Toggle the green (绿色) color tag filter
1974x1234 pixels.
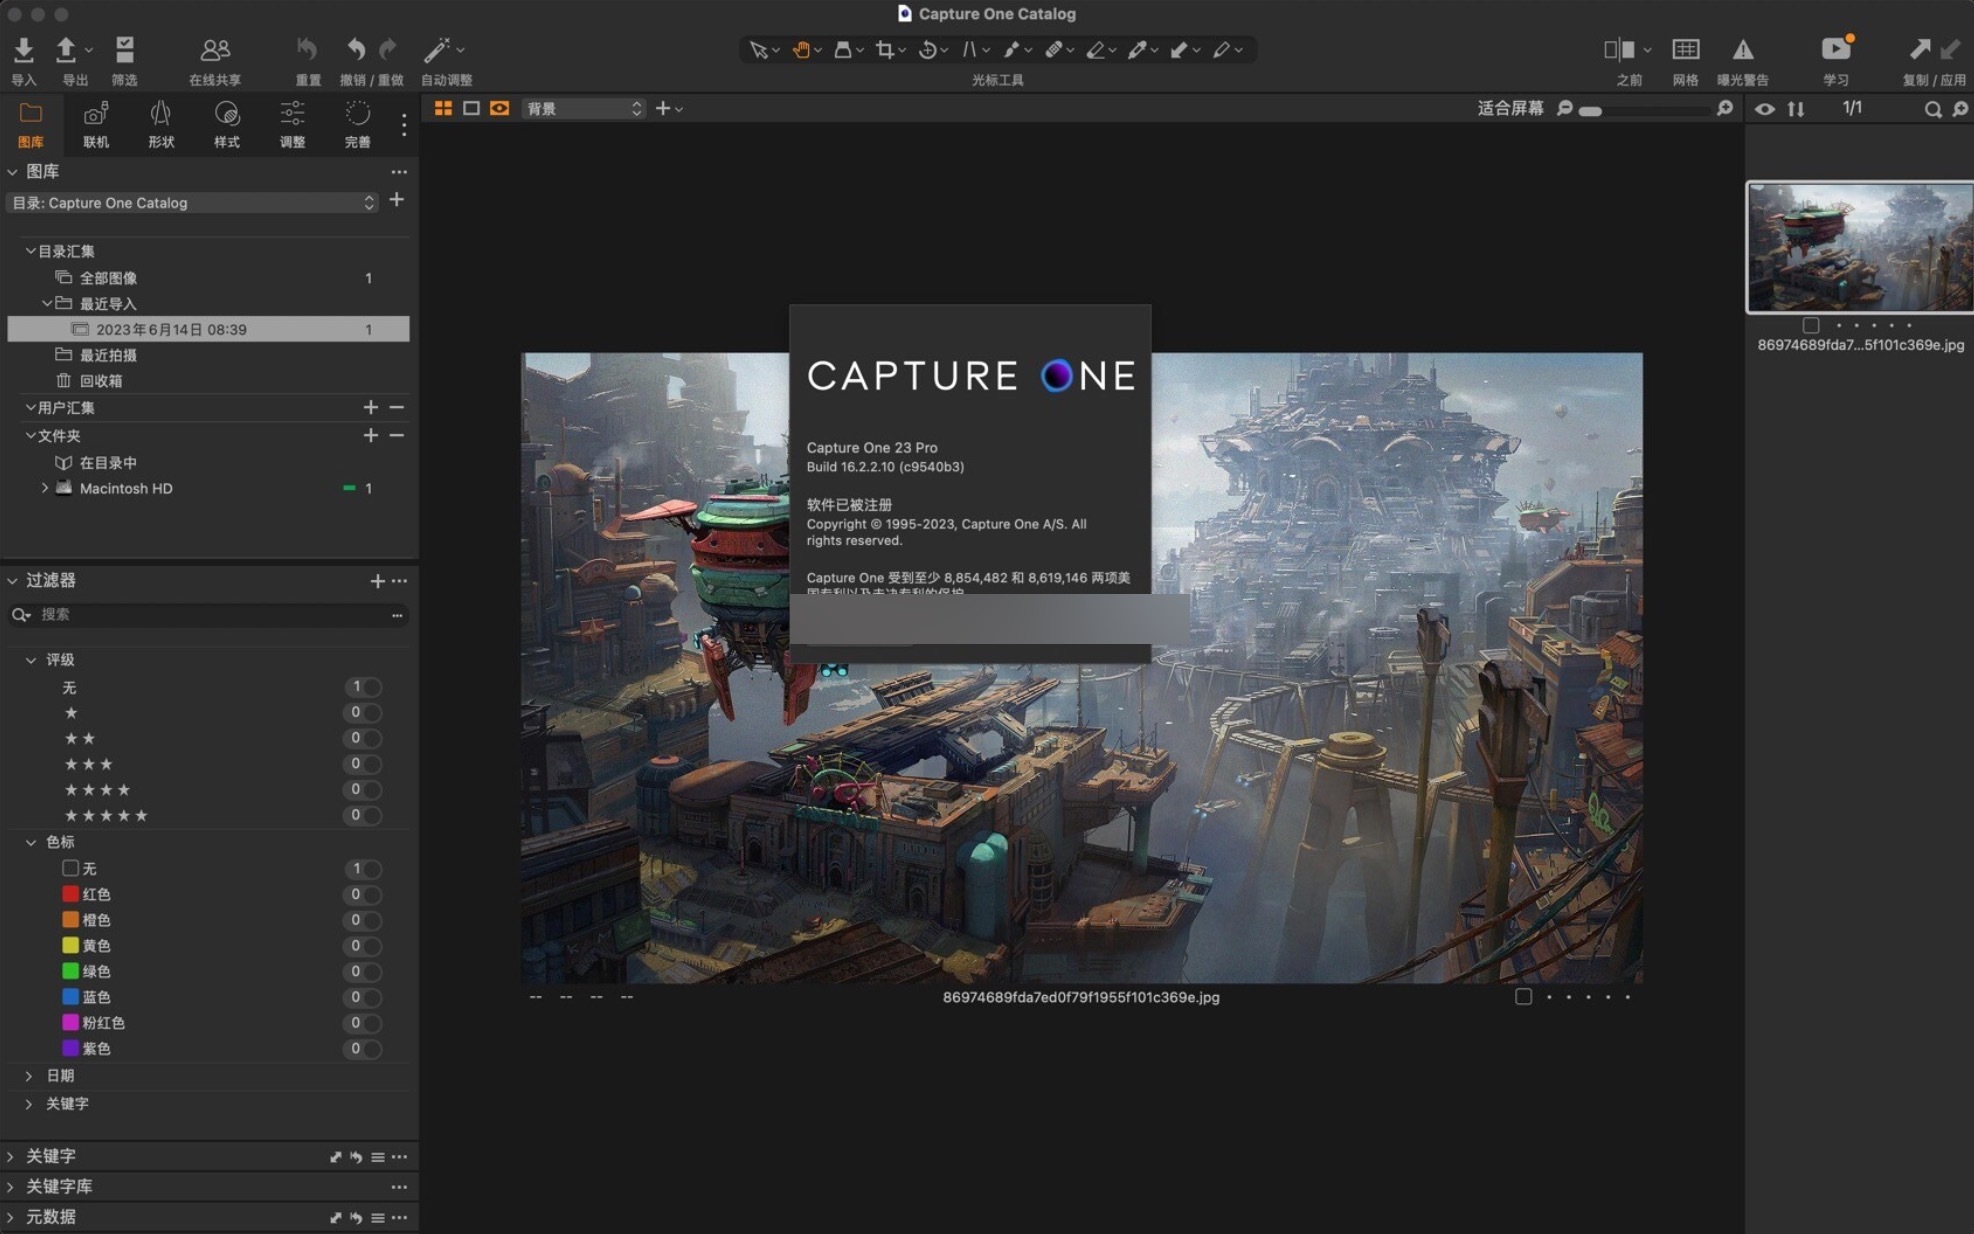click(362, 971)
